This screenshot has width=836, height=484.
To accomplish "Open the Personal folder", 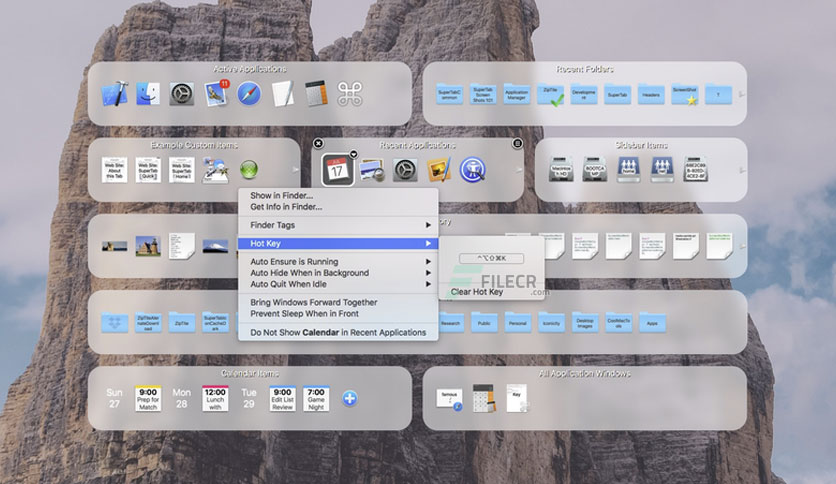I will coord(518,322).
